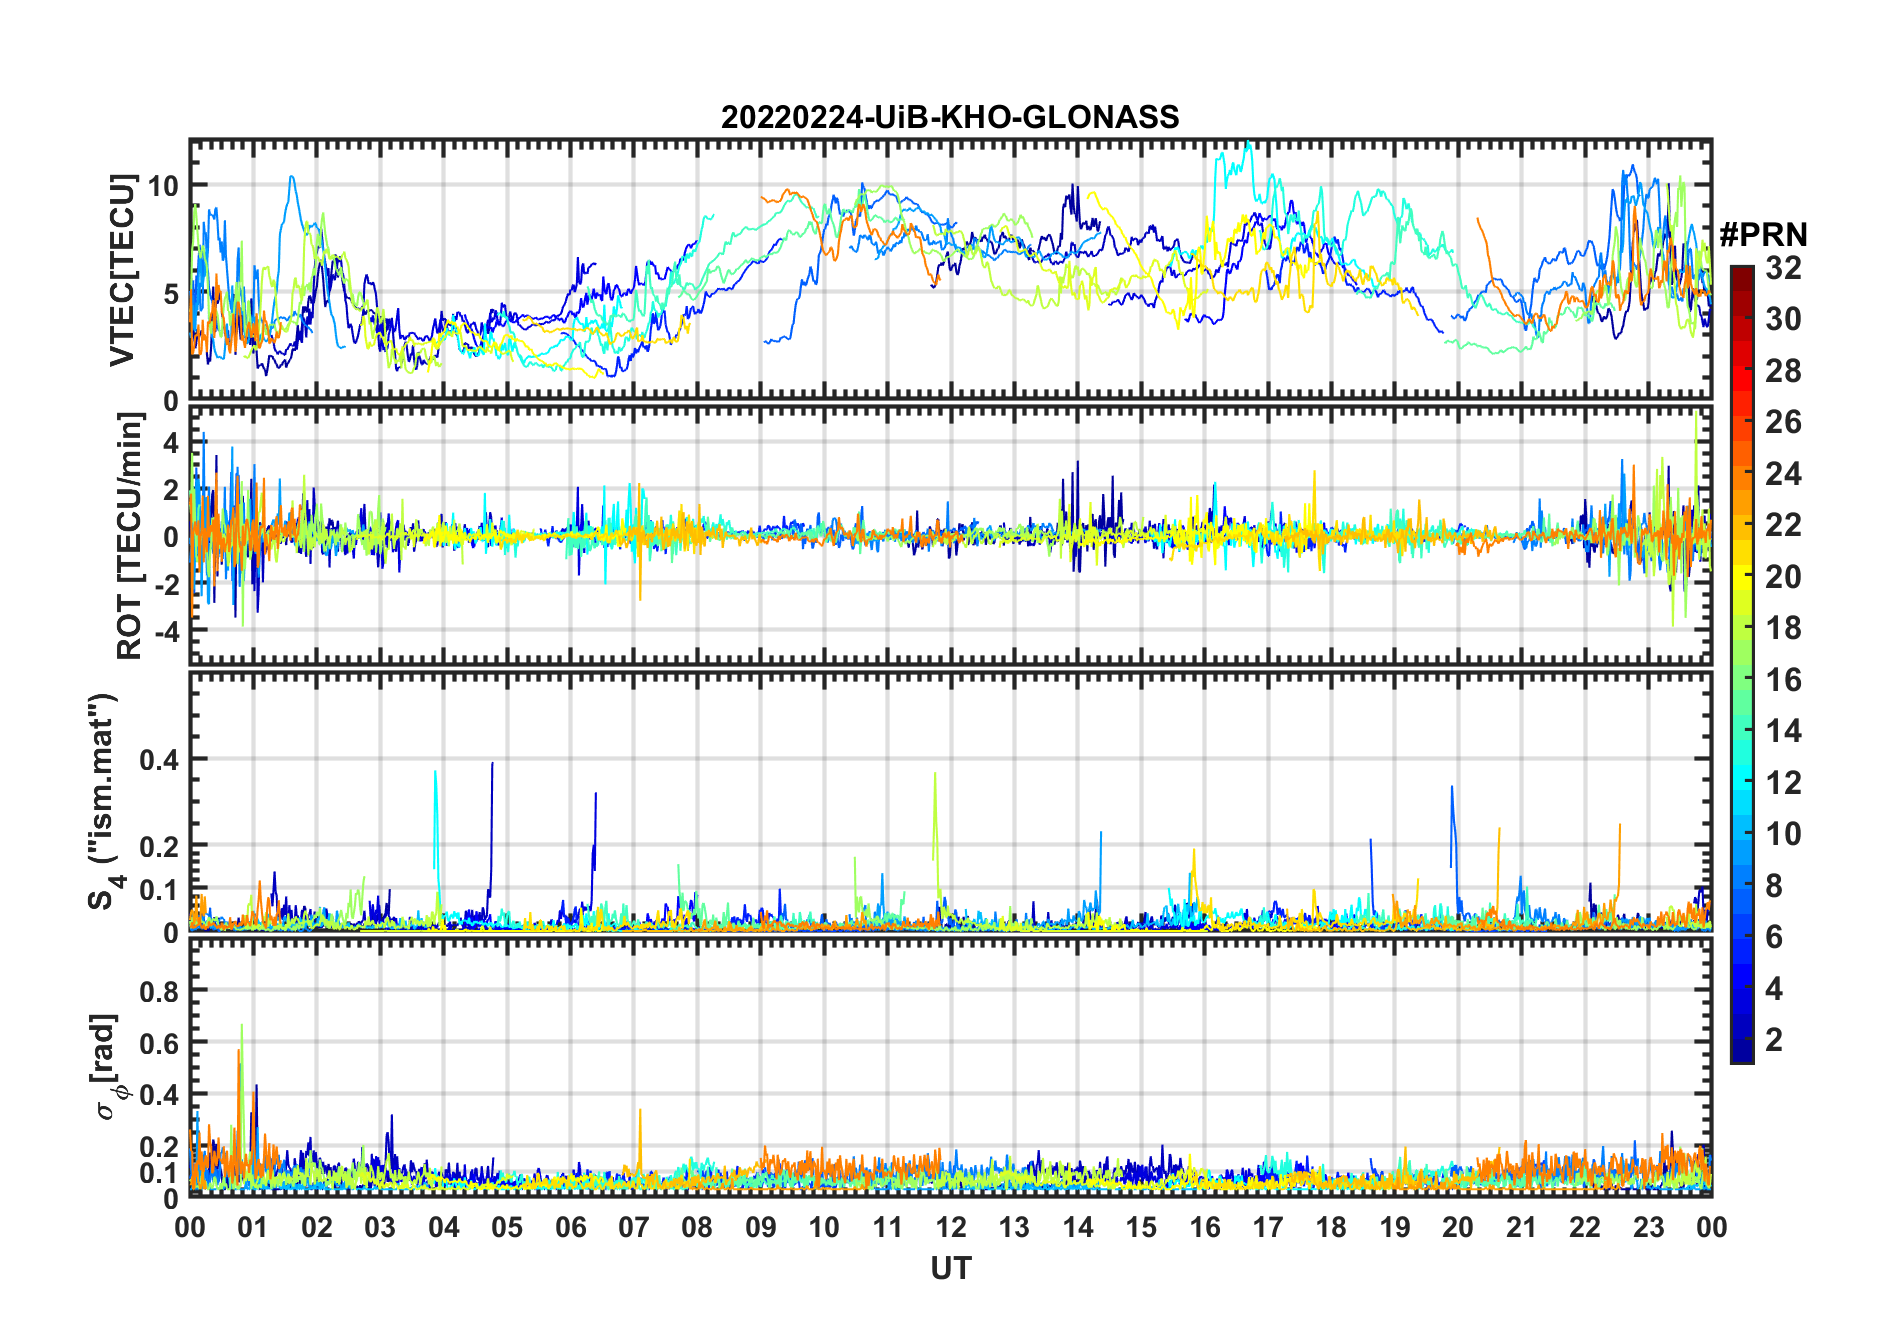Viewport: 1902px width, 1330px height.
Task: Click the PRN colorbar gradient strip
Action: [1741, 664]
